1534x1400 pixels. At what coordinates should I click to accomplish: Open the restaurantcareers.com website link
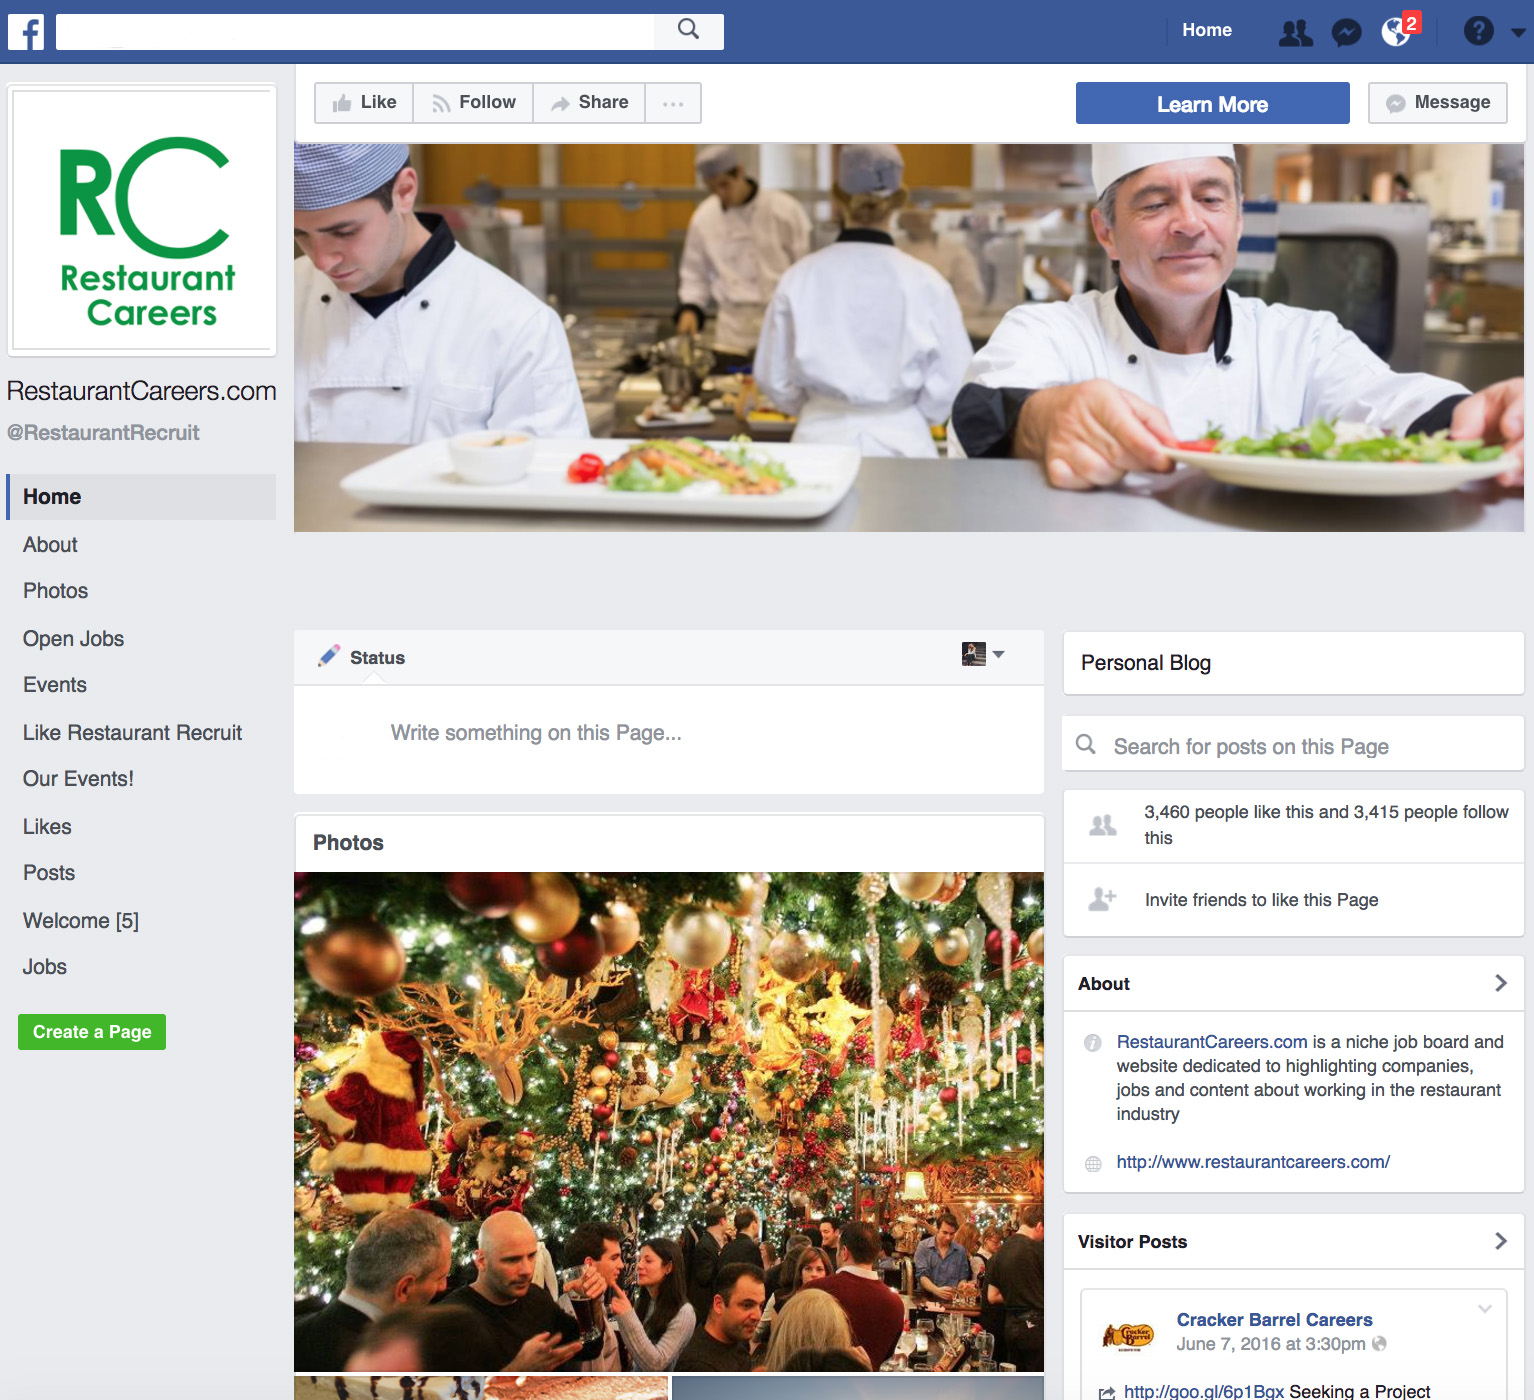tap(1253, 1162)
